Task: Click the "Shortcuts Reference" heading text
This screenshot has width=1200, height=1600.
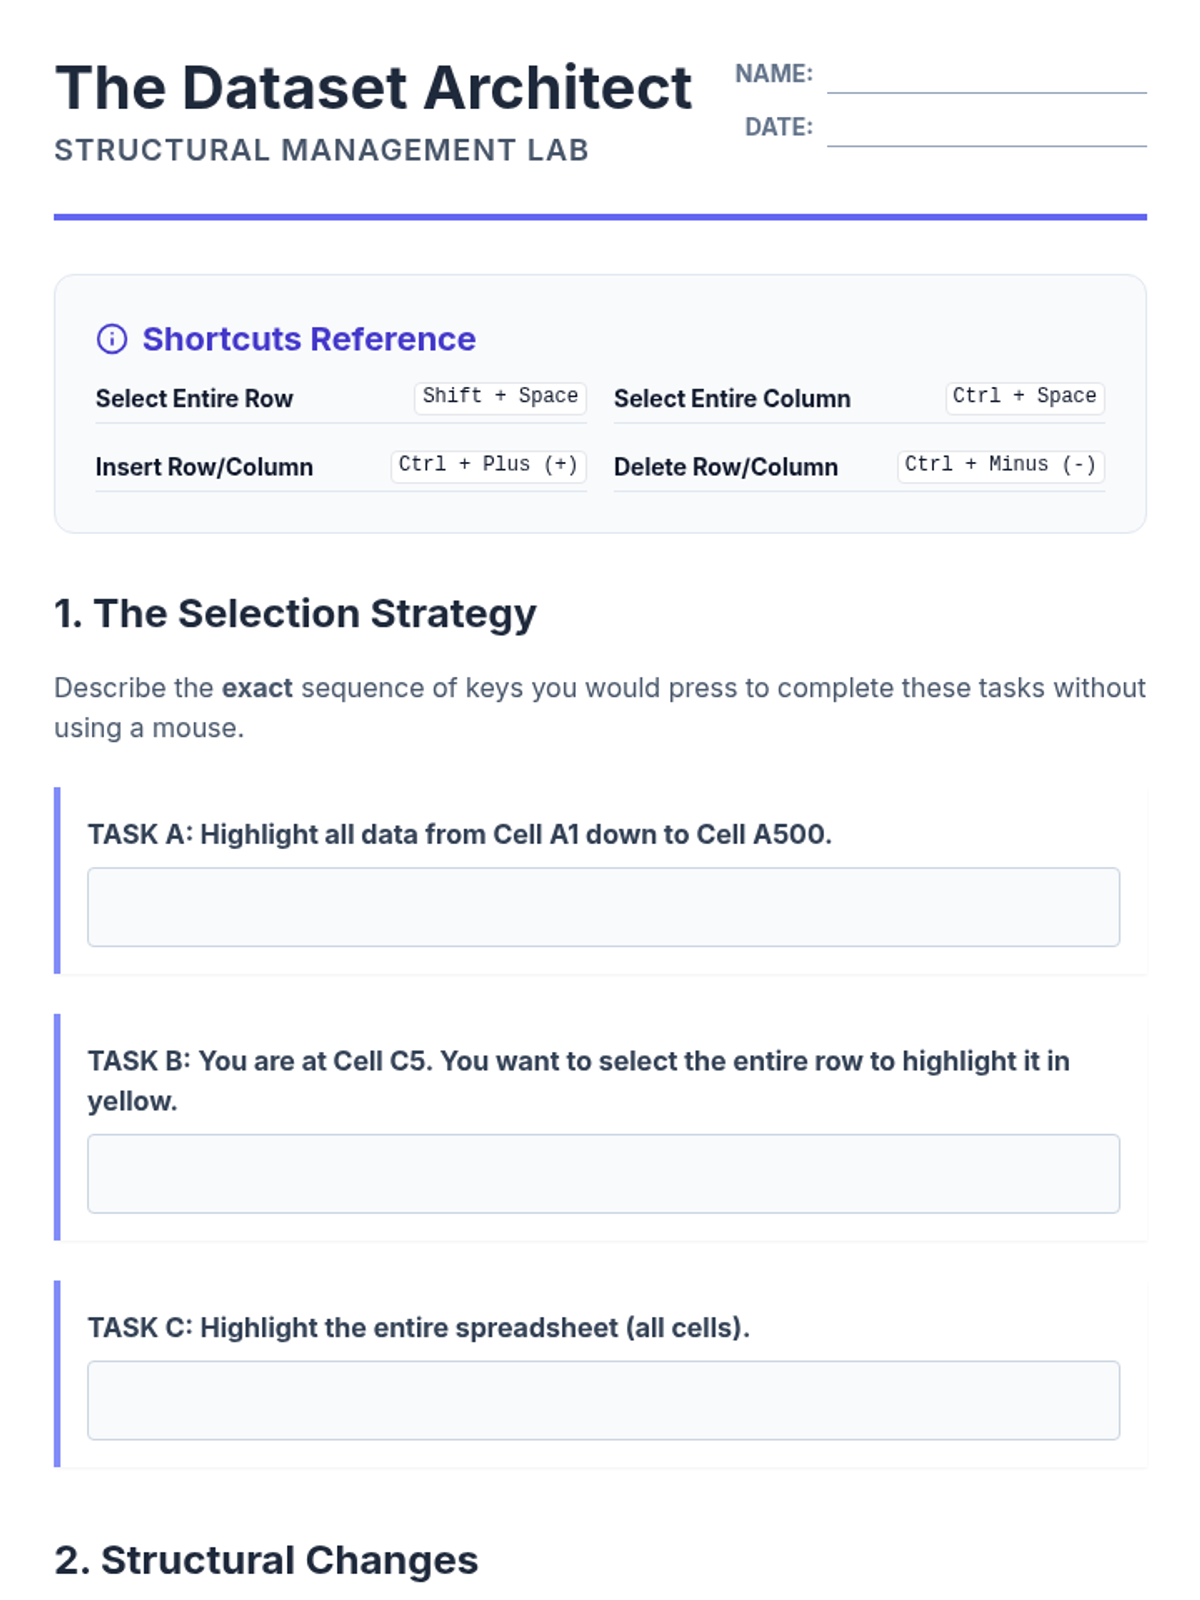Action: [x=308, y=339]
